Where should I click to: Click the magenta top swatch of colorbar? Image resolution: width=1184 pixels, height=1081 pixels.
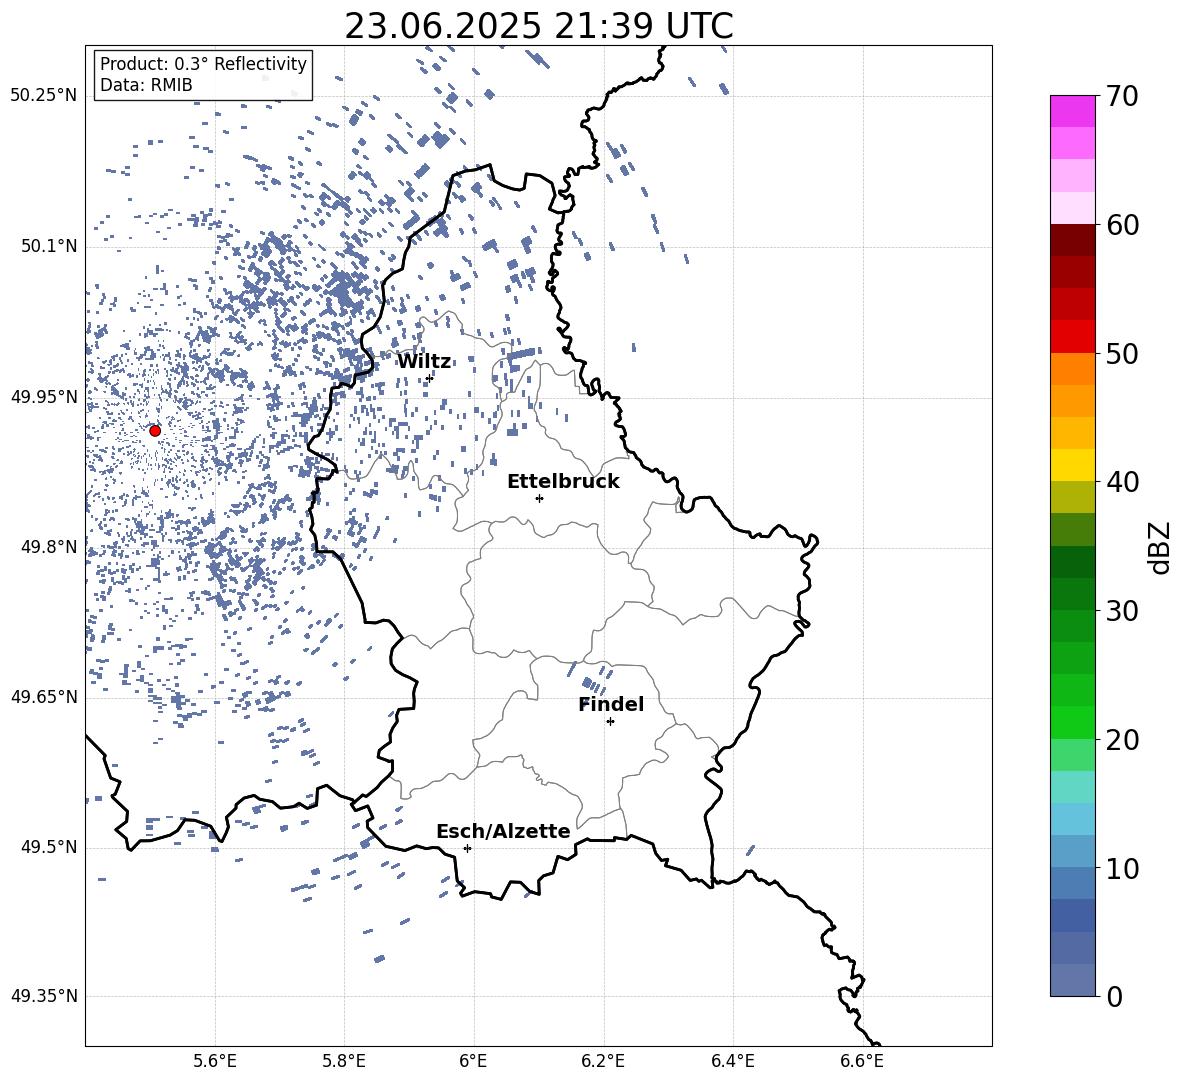pyautogui.click(x=1073, y=111)
